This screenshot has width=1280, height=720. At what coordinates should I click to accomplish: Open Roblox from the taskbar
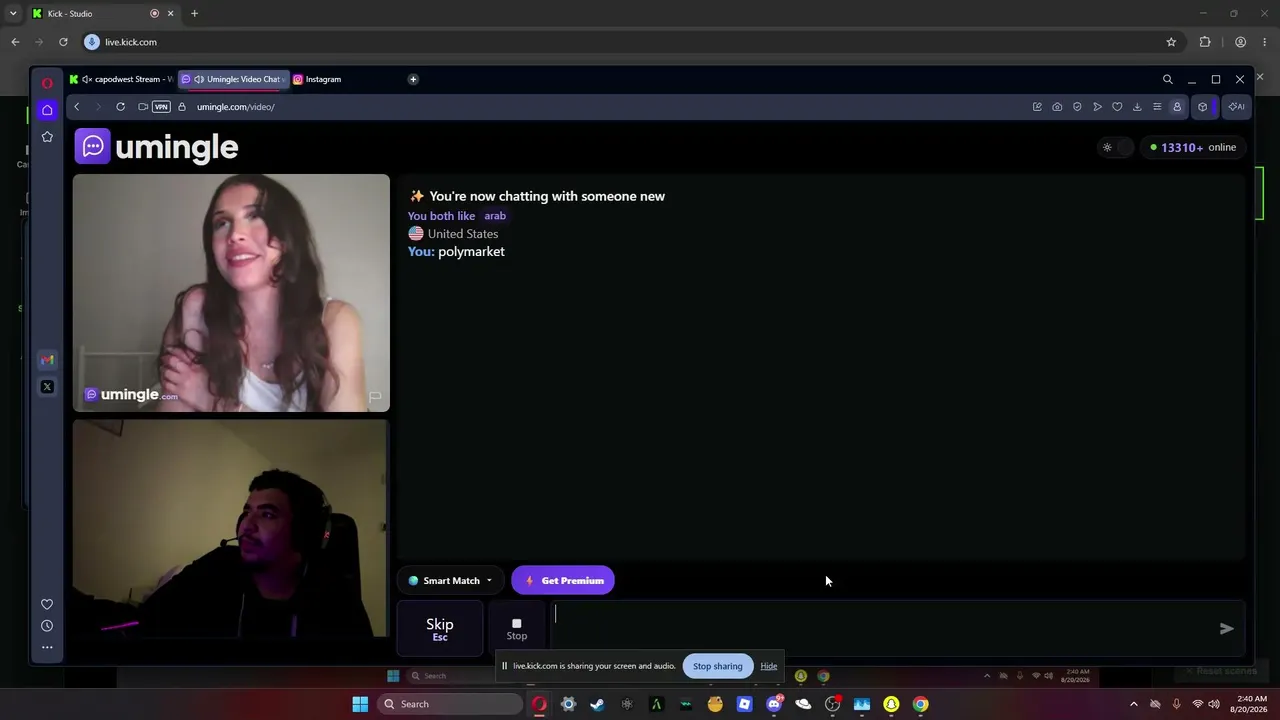pyautogui.click(x=744, y=704)
